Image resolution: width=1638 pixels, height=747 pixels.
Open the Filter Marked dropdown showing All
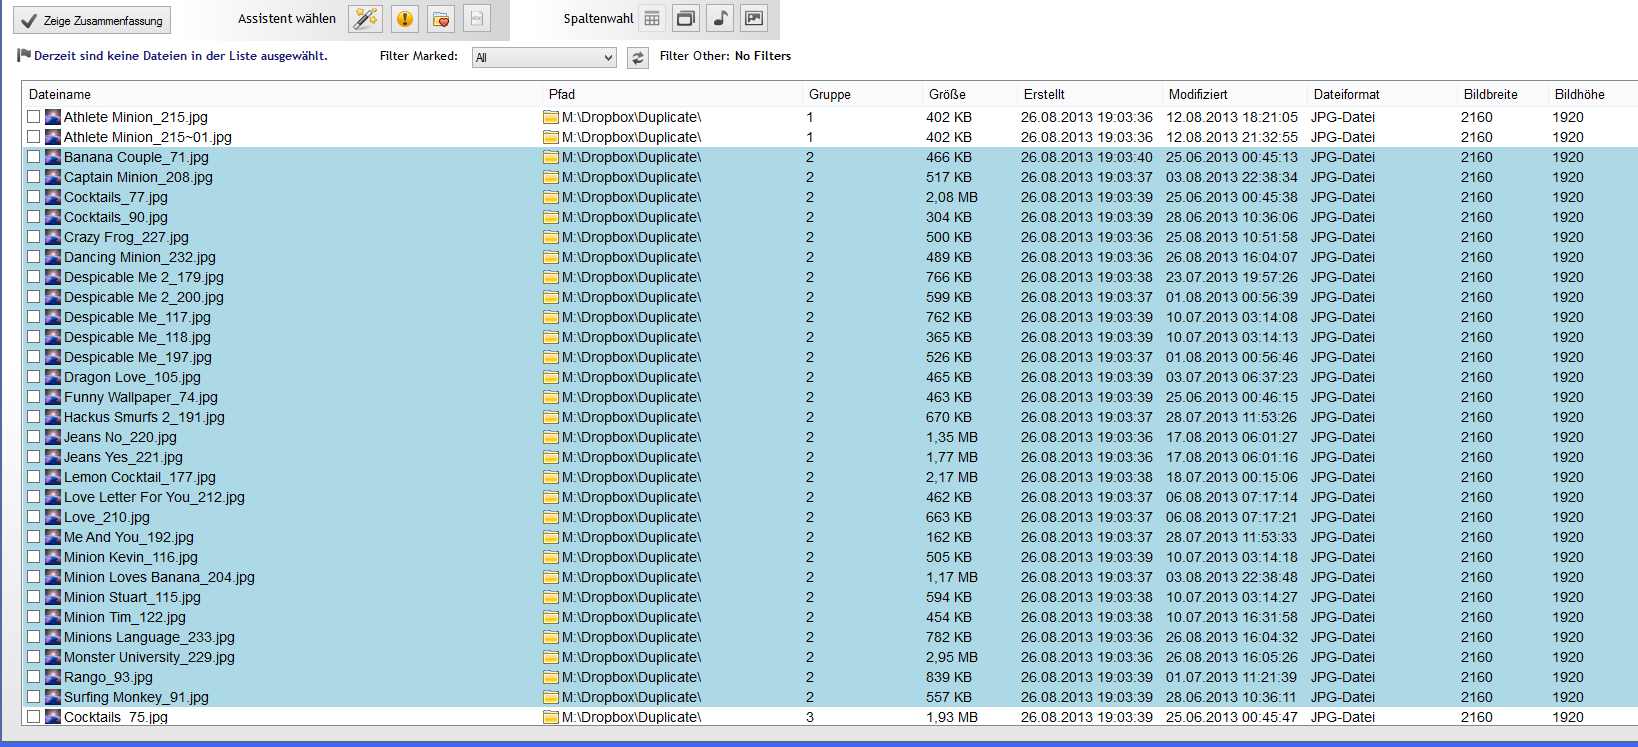point(544,58)
